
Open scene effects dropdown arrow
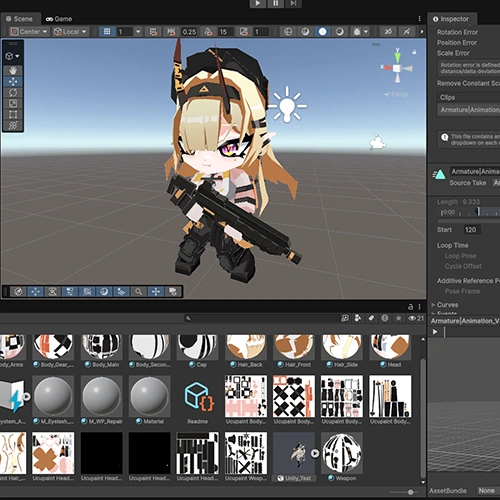pyautogui.click(x=366, y=32)
